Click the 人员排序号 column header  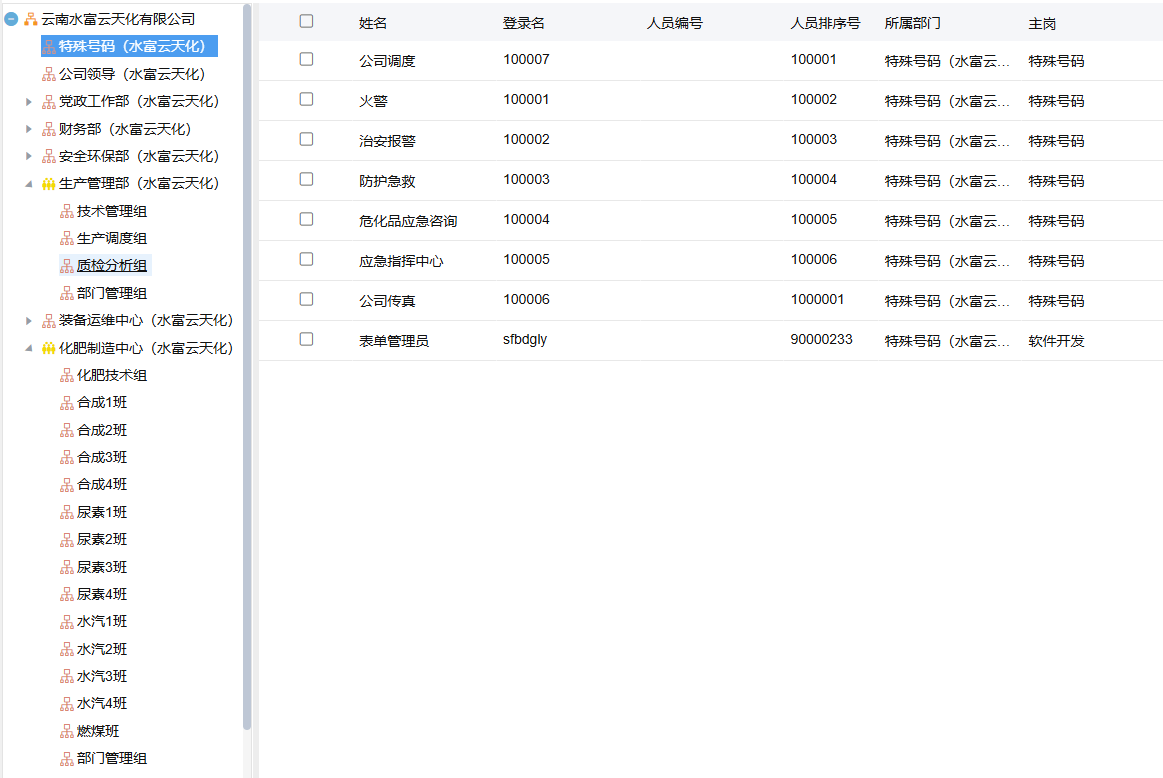(825, 23)
